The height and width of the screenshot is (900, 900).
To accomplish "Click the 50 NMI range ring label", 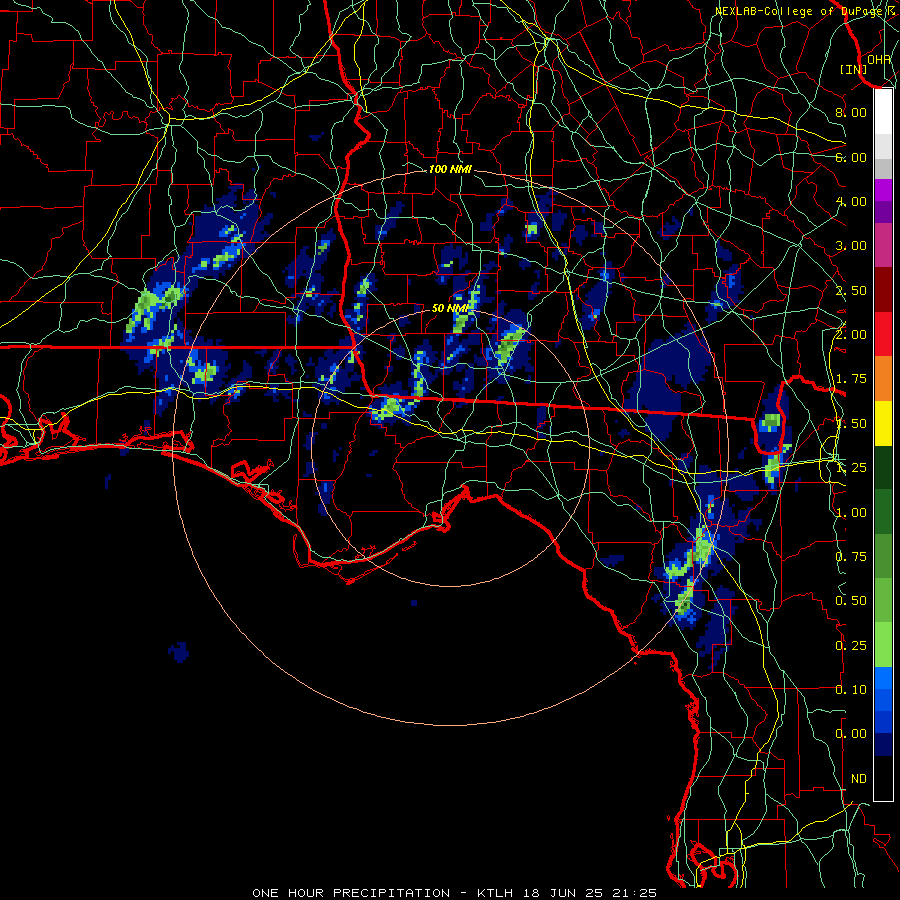I will coord(450,308).
